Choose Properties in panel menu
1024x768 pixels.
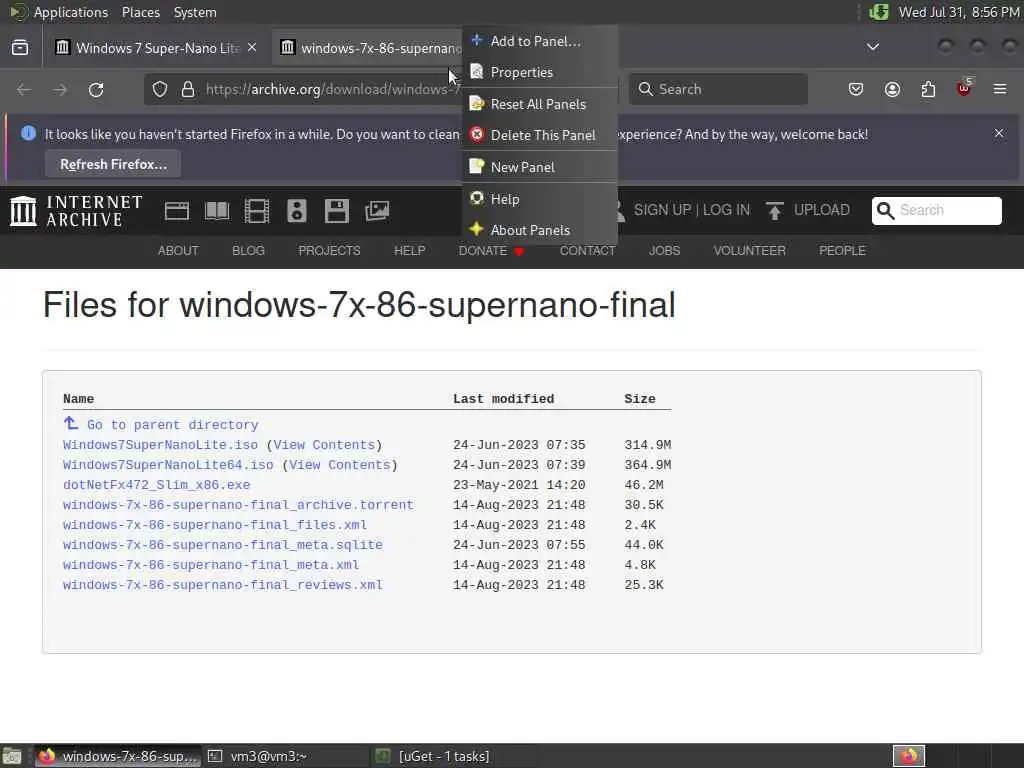click(x=539, y=72)
